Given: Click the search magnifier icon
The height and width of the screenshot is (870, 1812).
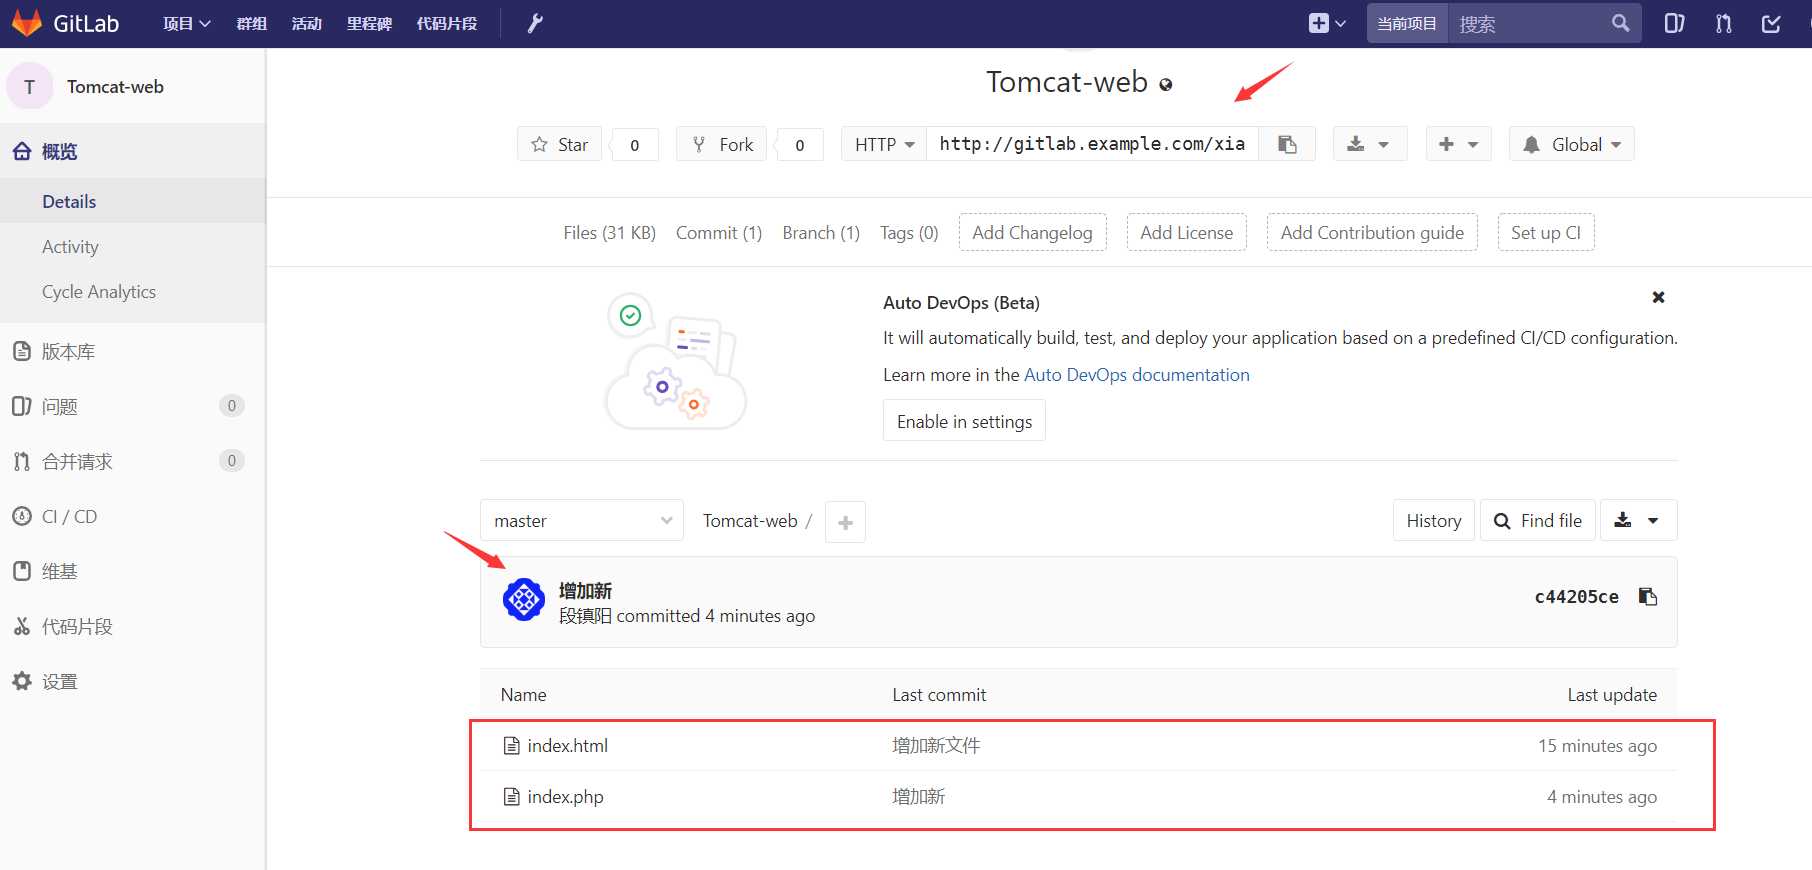Looking at the screenshot, I should (x=1620, y=23).
